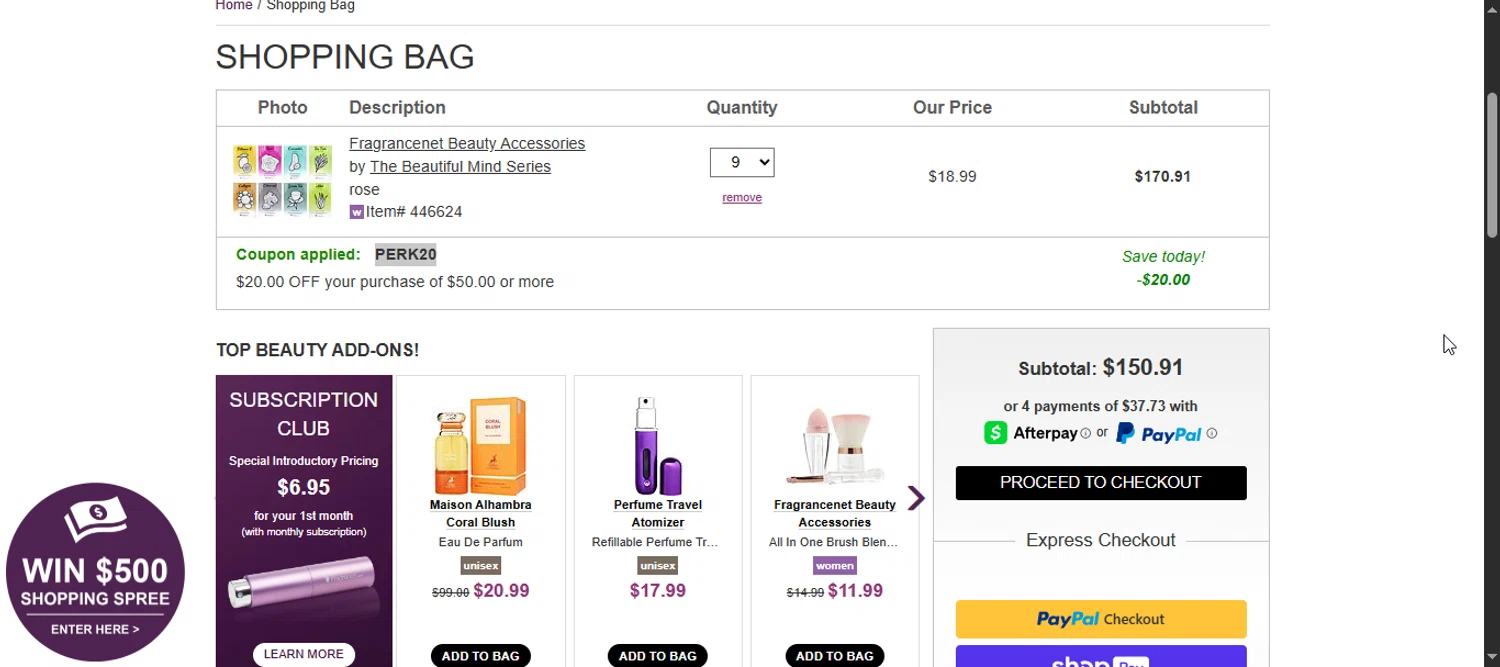Open Fragrancenet Beauty Accessories add-on title link
The width and height of the screenshot is (1500, 667).
[835, 514]
